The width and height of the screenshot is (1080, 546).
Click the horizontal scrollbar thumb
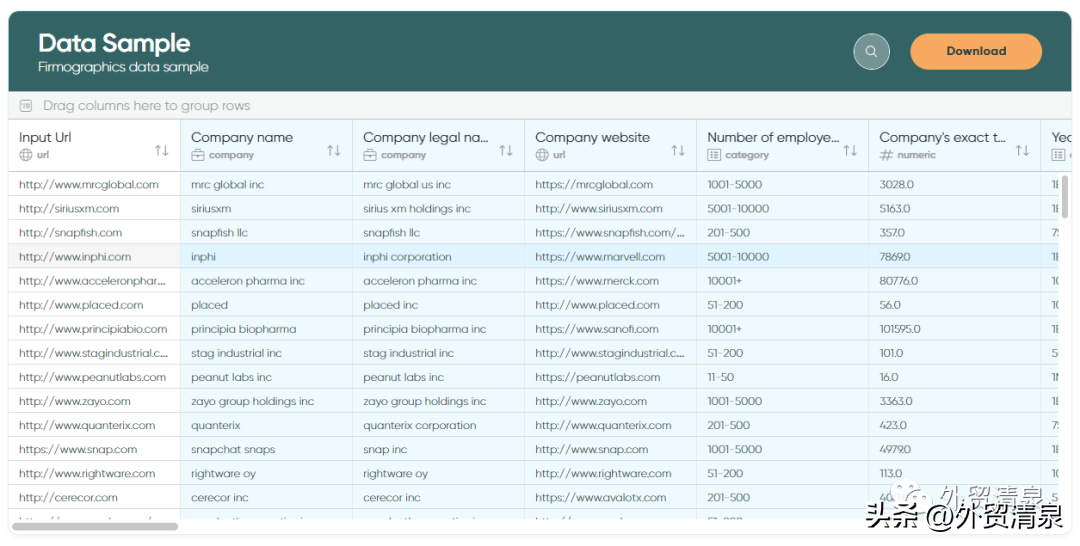(x=95, y=527)
